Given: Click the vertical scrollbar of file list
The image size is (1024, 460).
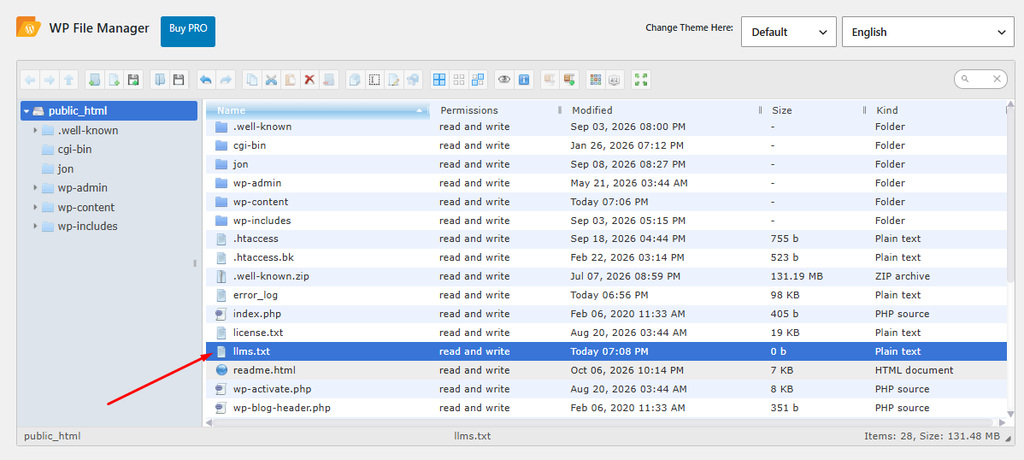Looking at the screenshot, I should tap(1011, 196).
